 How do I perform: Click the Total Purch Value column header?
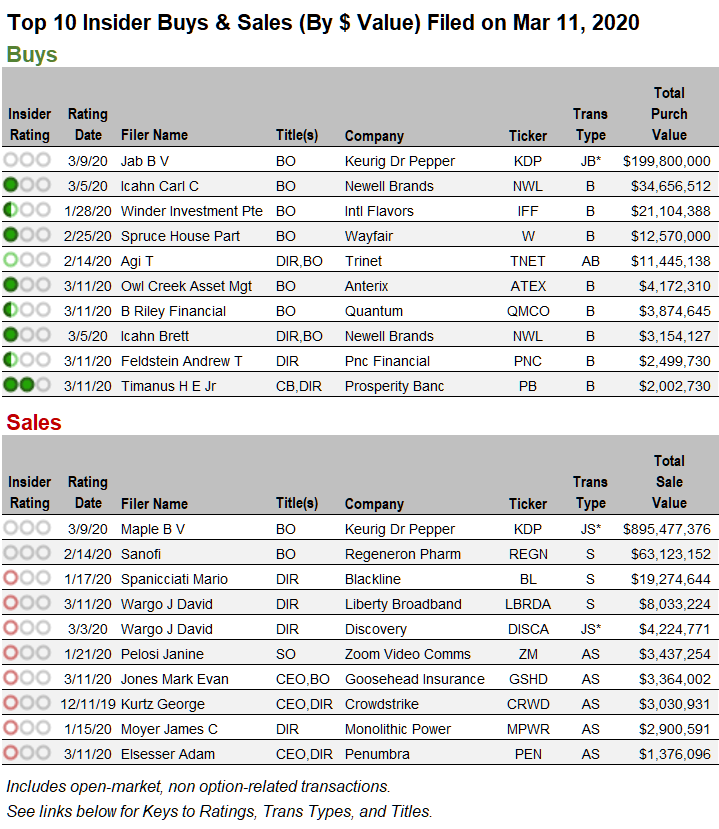(669, 114)
